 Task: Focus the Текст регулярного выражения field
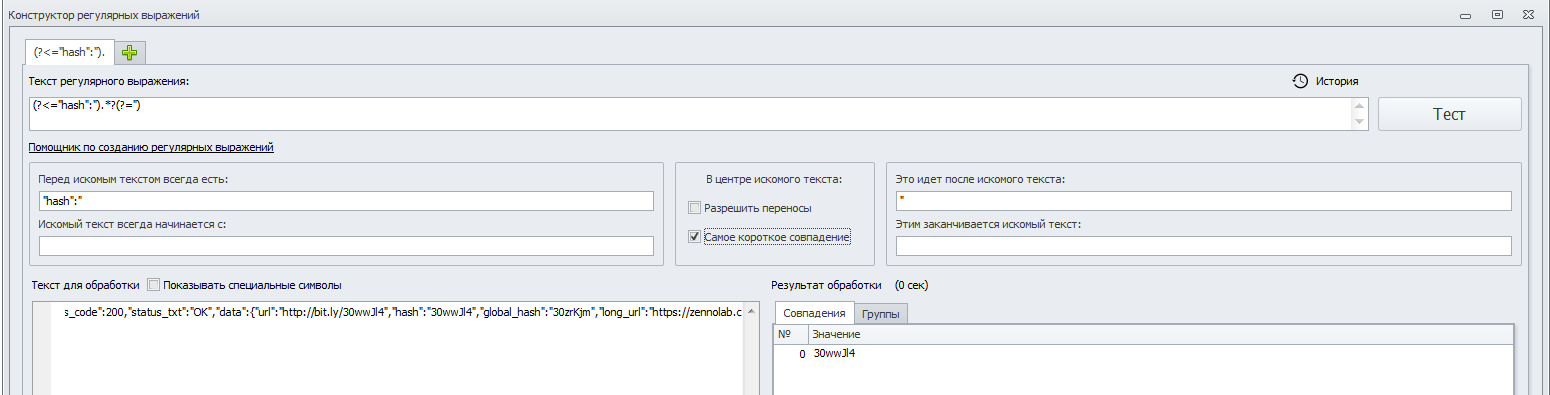tap(689, 114)
